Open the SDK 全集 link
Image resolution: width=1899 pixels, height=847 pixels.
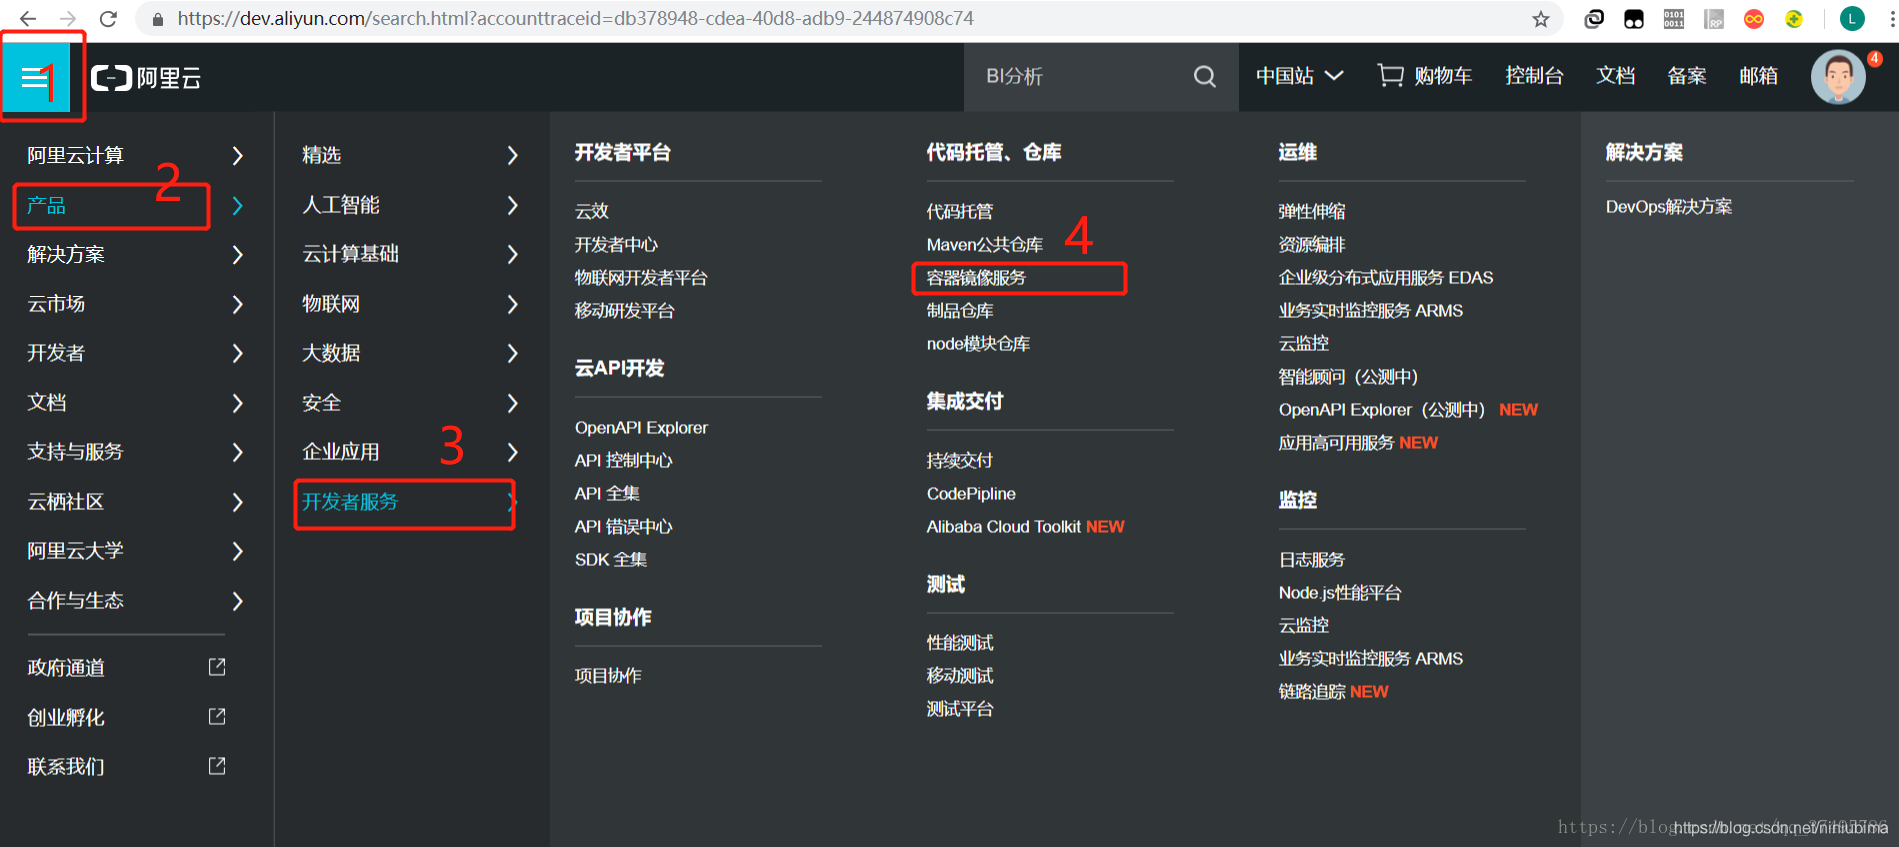[610, 560]
